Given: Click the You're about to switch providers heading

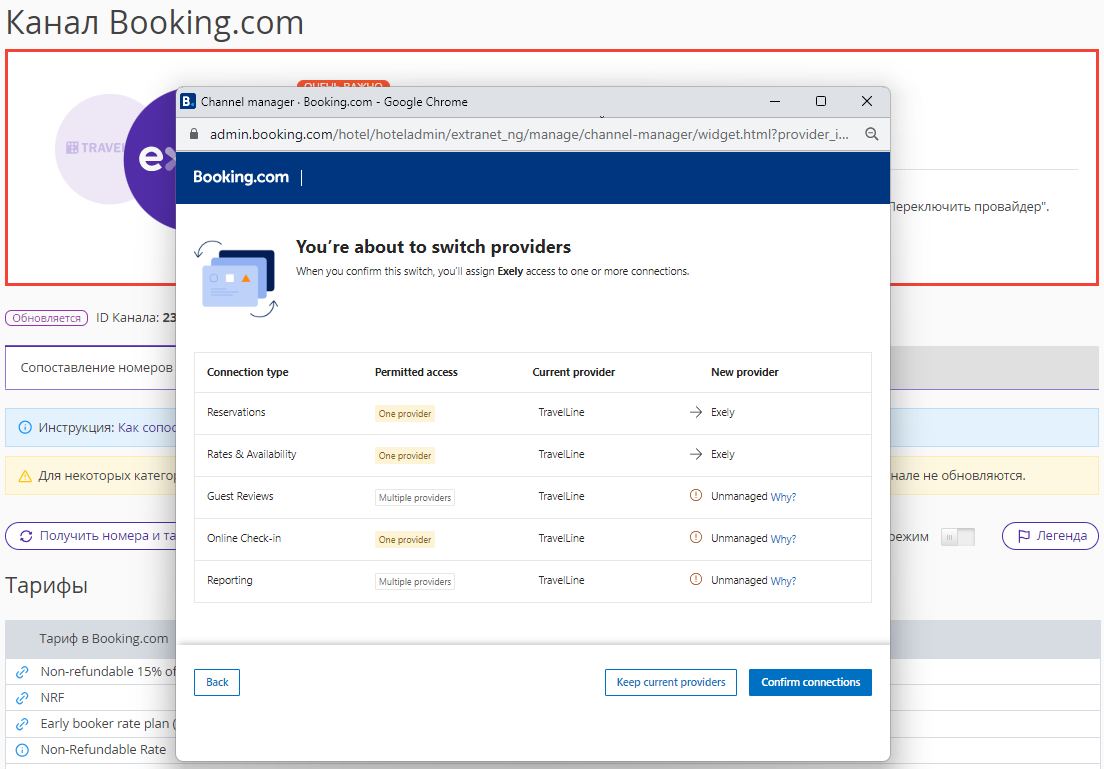Looking at the screenshot, I should 433,246.
